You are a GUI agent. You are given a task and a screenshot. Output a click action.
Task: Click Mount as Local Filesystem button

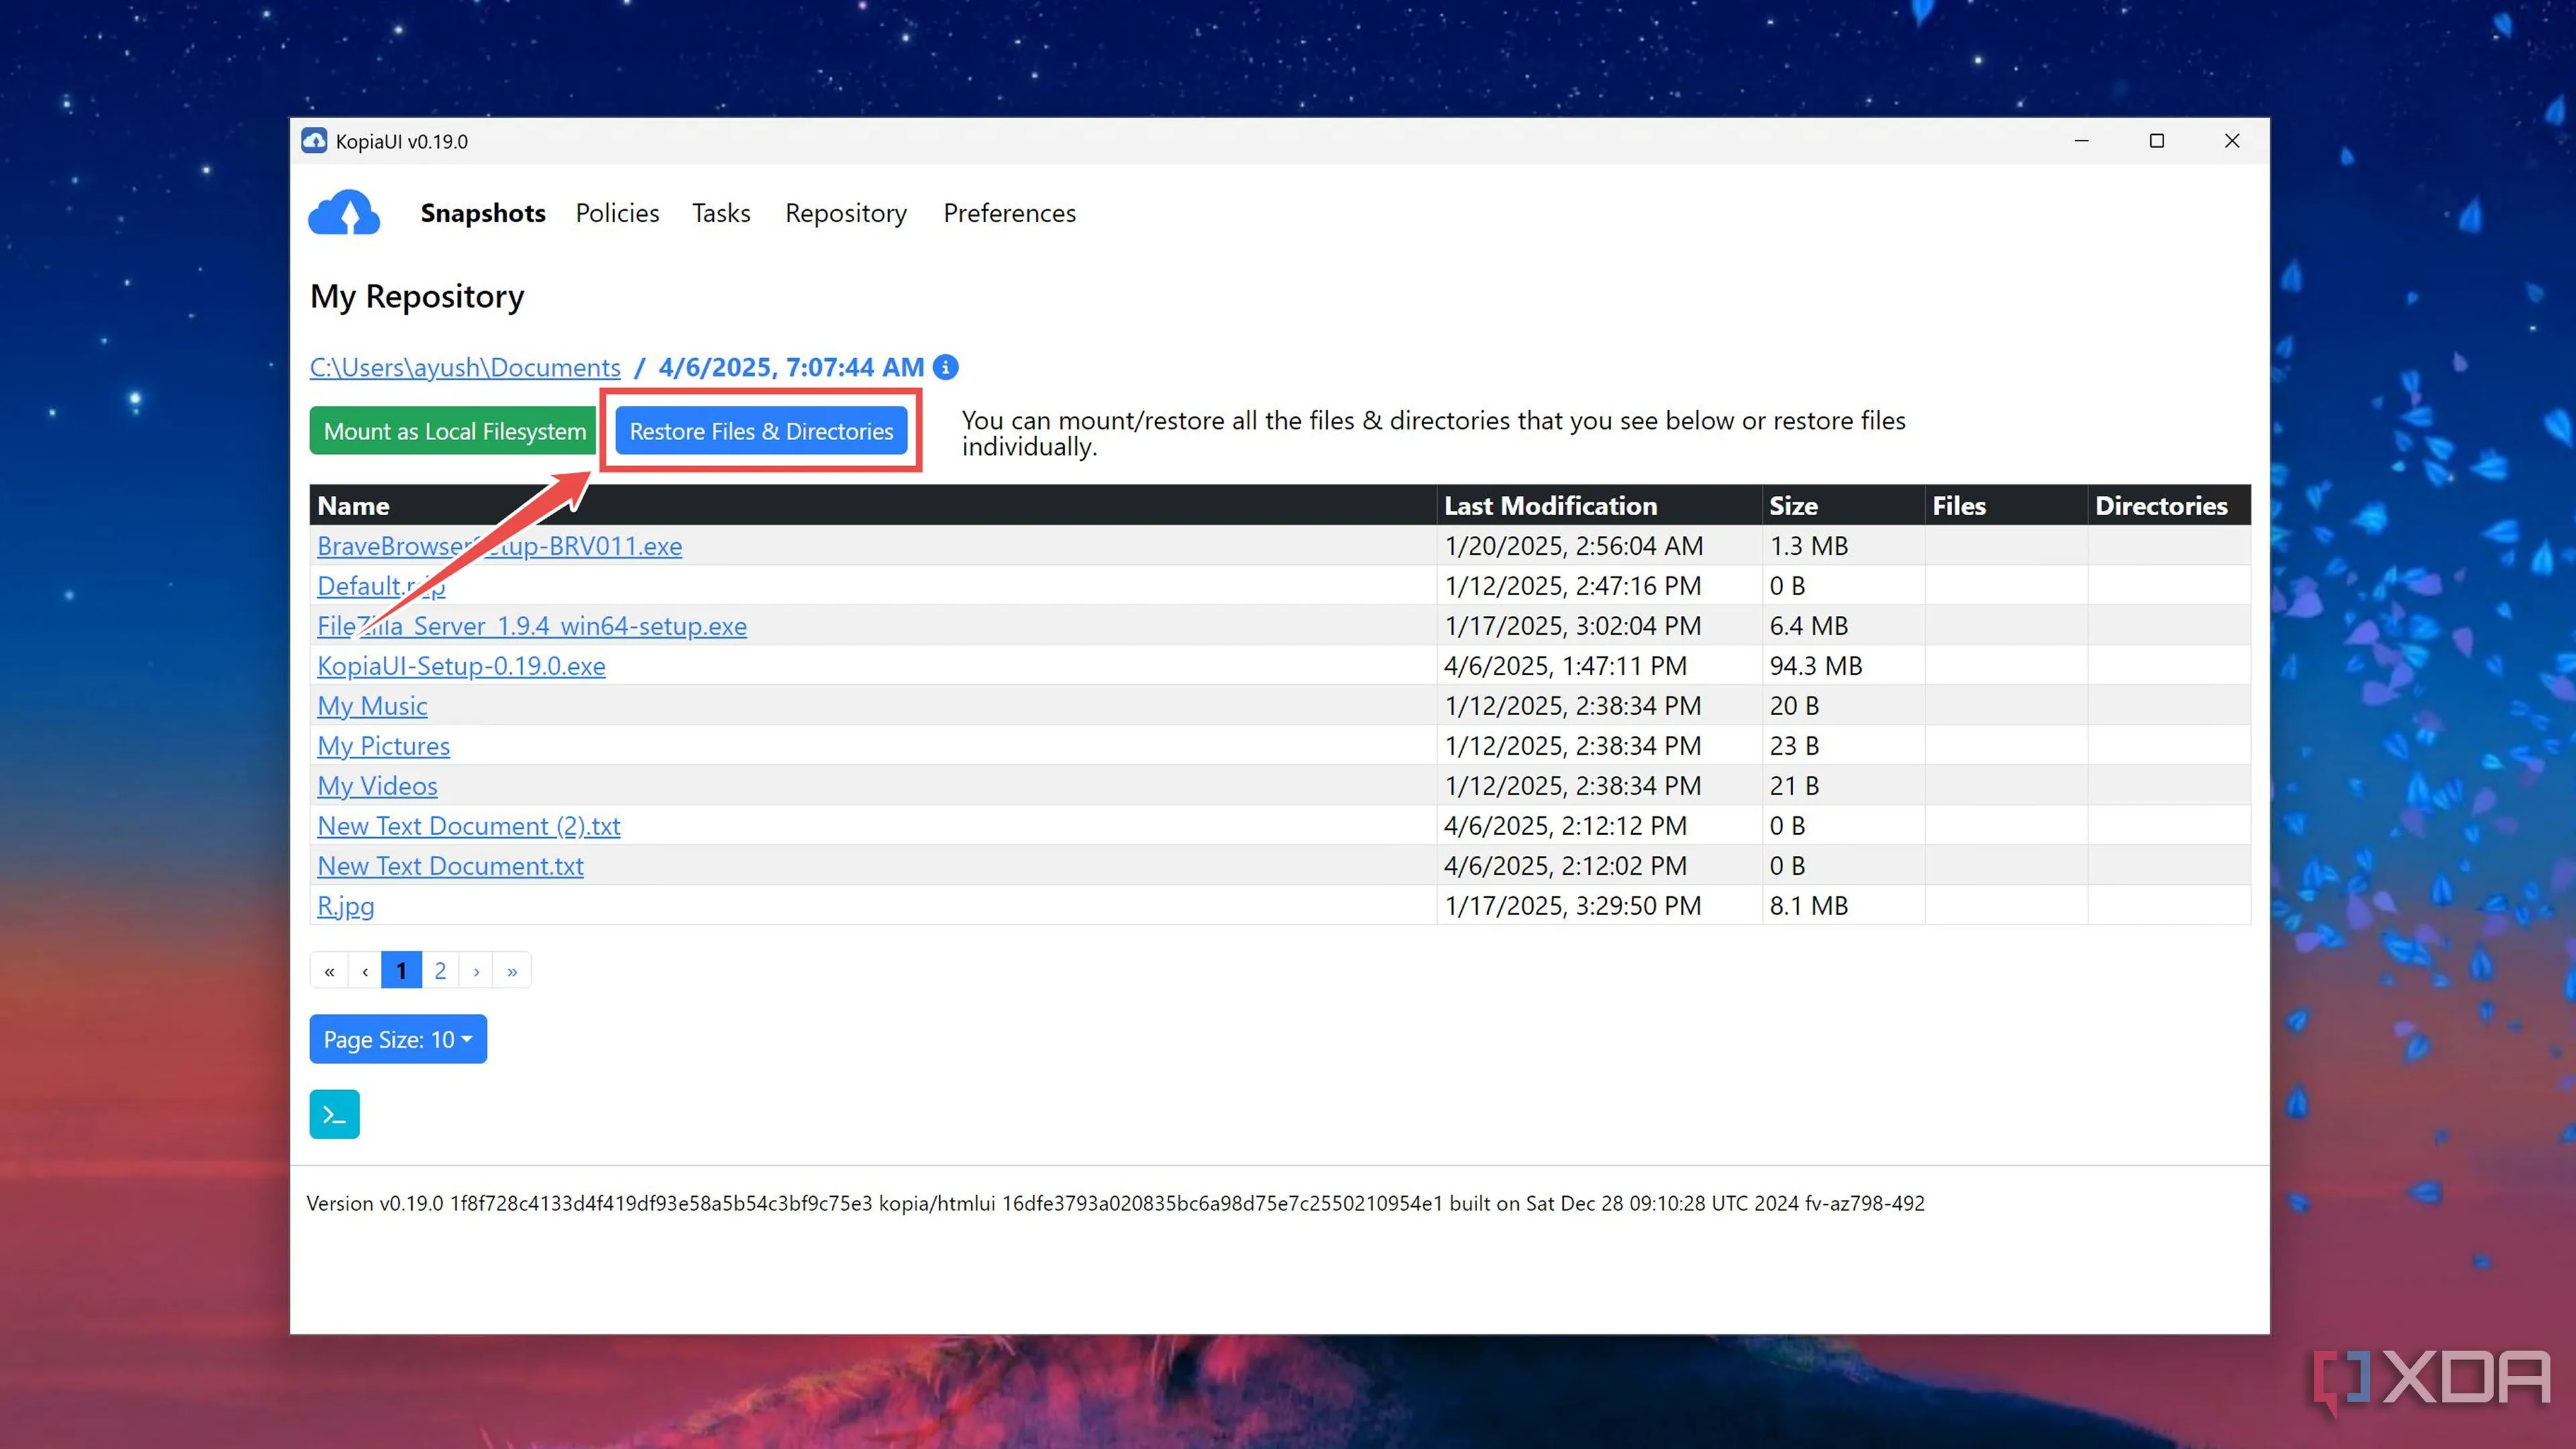454,431
